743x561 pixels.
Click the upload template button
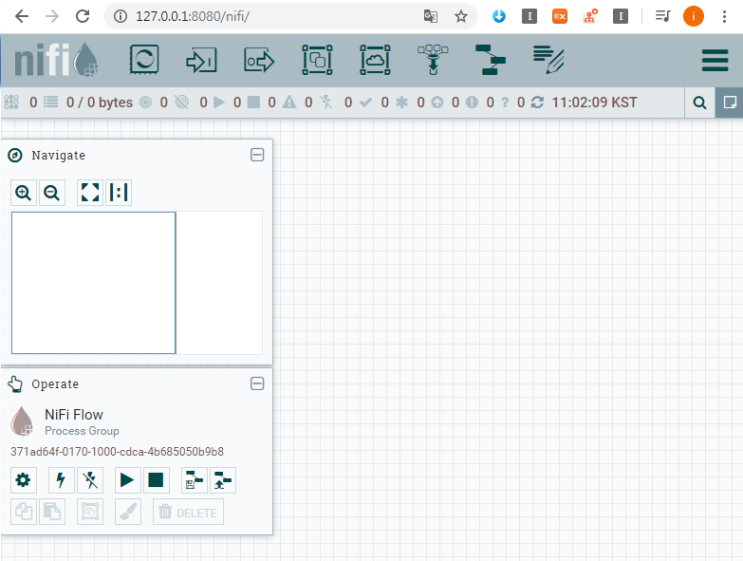pyautogui.click(x=223, y=480)
